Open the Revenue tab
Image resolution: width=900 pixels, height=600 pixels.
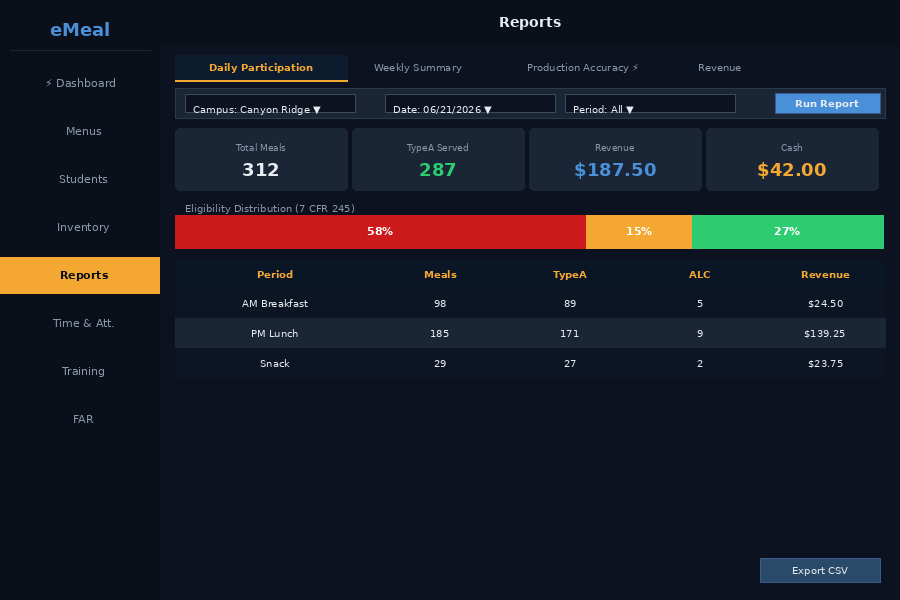click(x=719, y=68)
